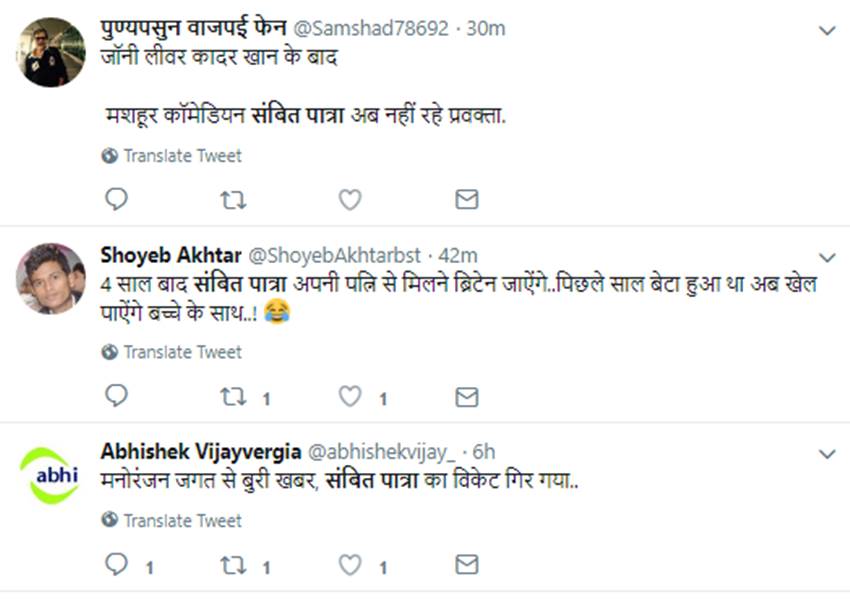Reply to the Samshad78692 tweet

click(116, 199)
